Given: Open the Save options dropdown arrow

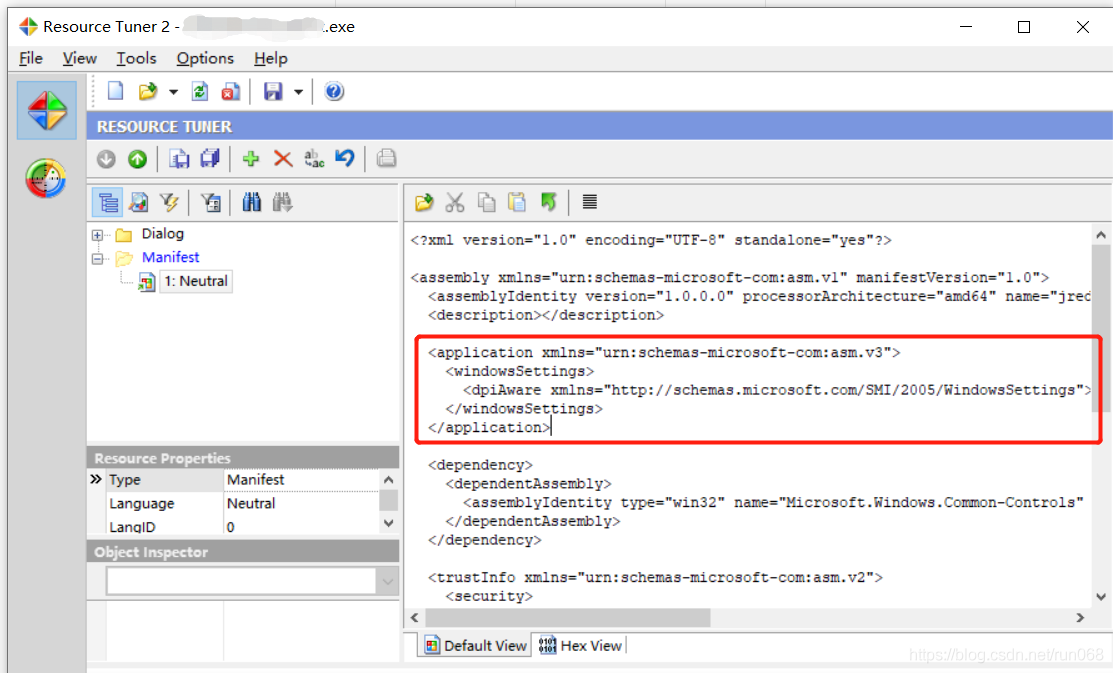Looking at the screenshot, I should (x=298, y=92).
